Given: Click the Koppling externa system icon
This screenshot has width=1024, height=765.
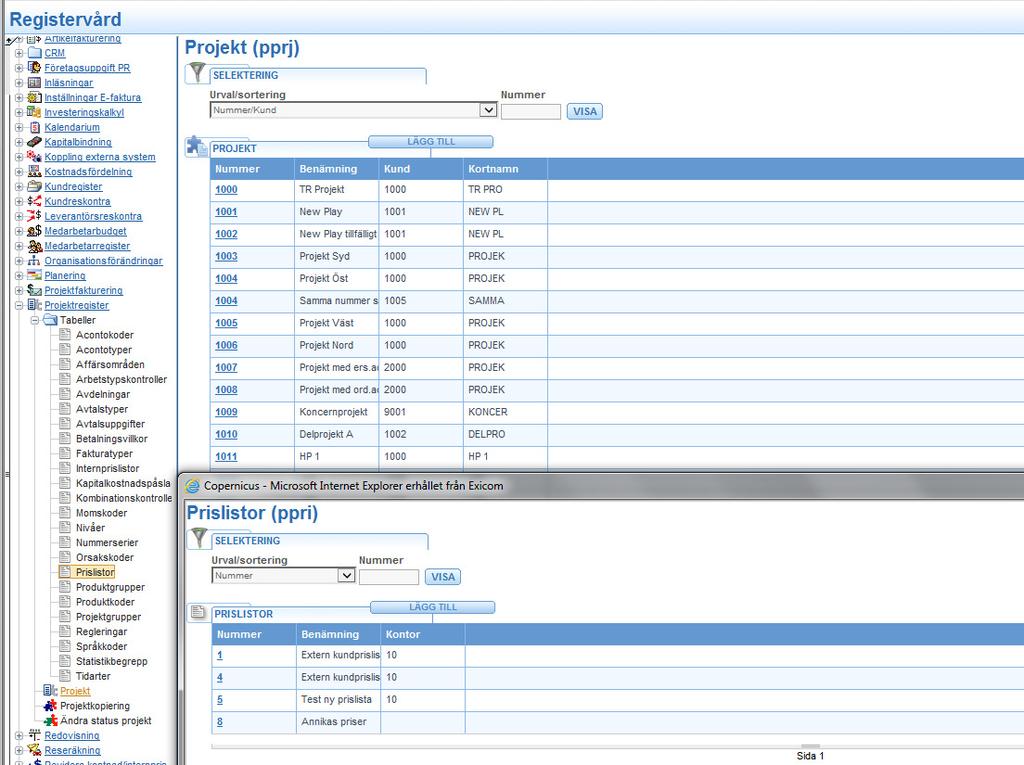Looking at the screenshot, I should (x=35, y=157).
